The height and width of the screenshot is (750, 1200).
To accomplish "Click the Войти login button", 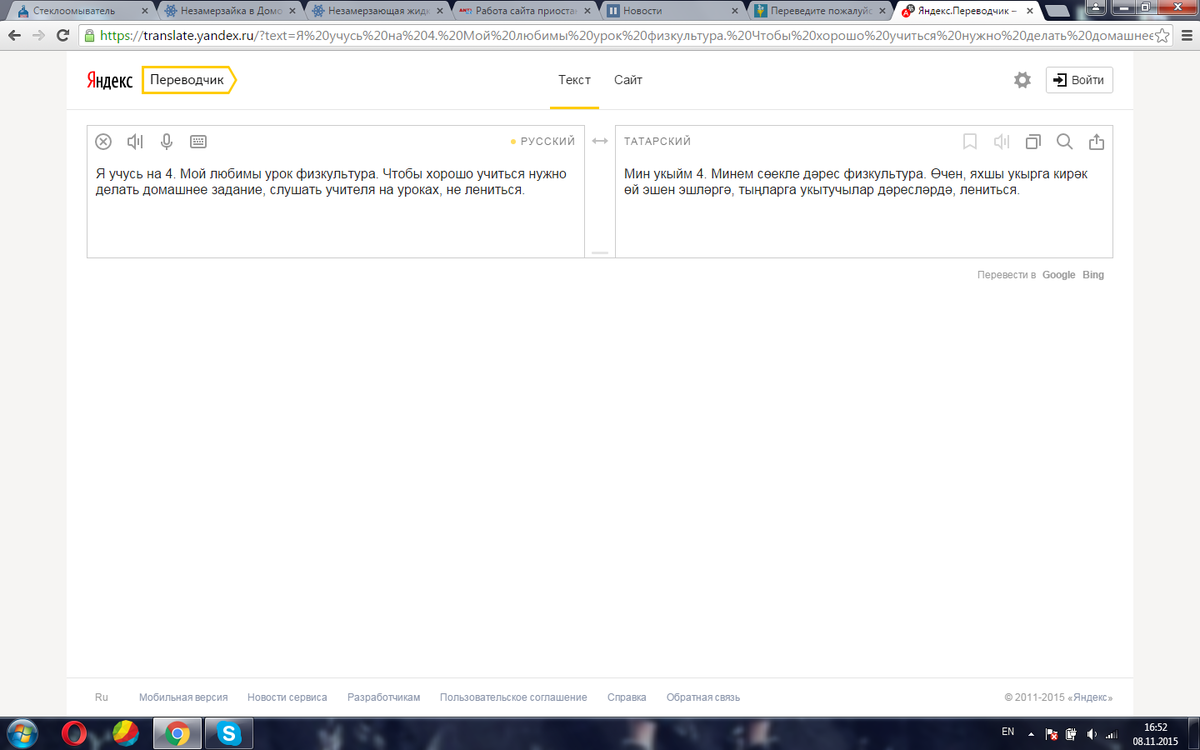I will click(1079, 80).
